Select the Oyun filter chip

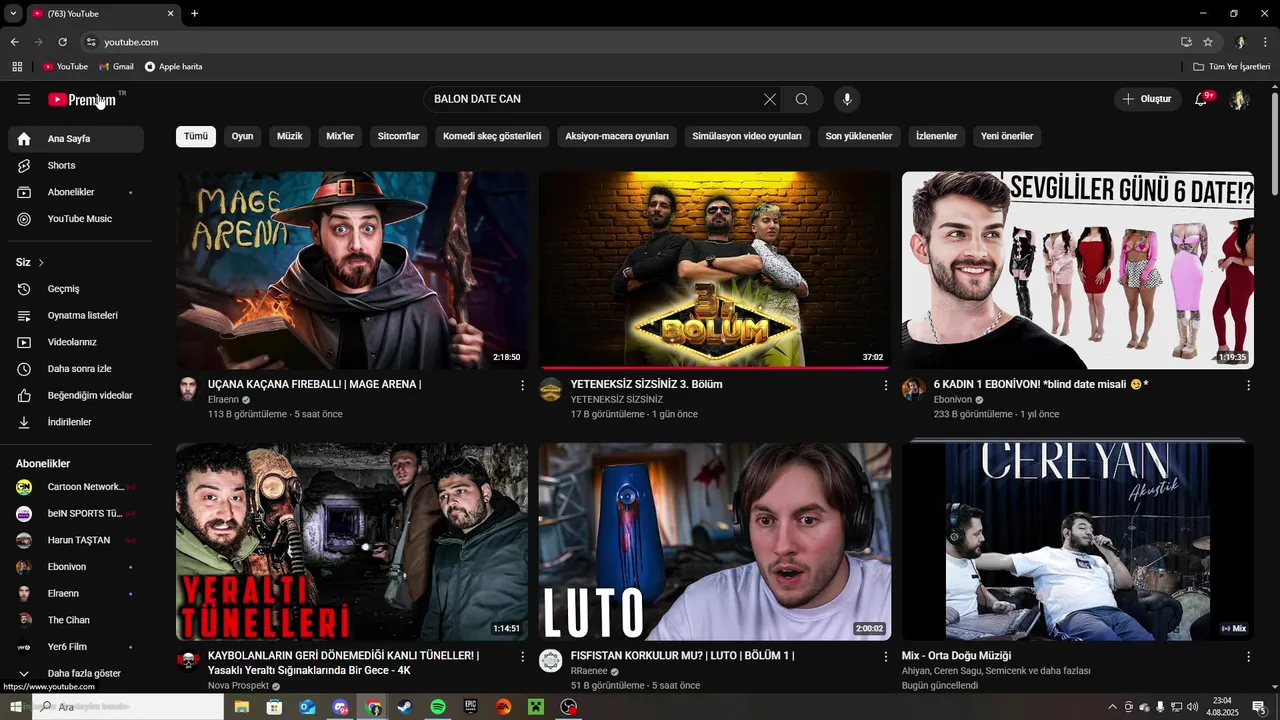(243, 136)
